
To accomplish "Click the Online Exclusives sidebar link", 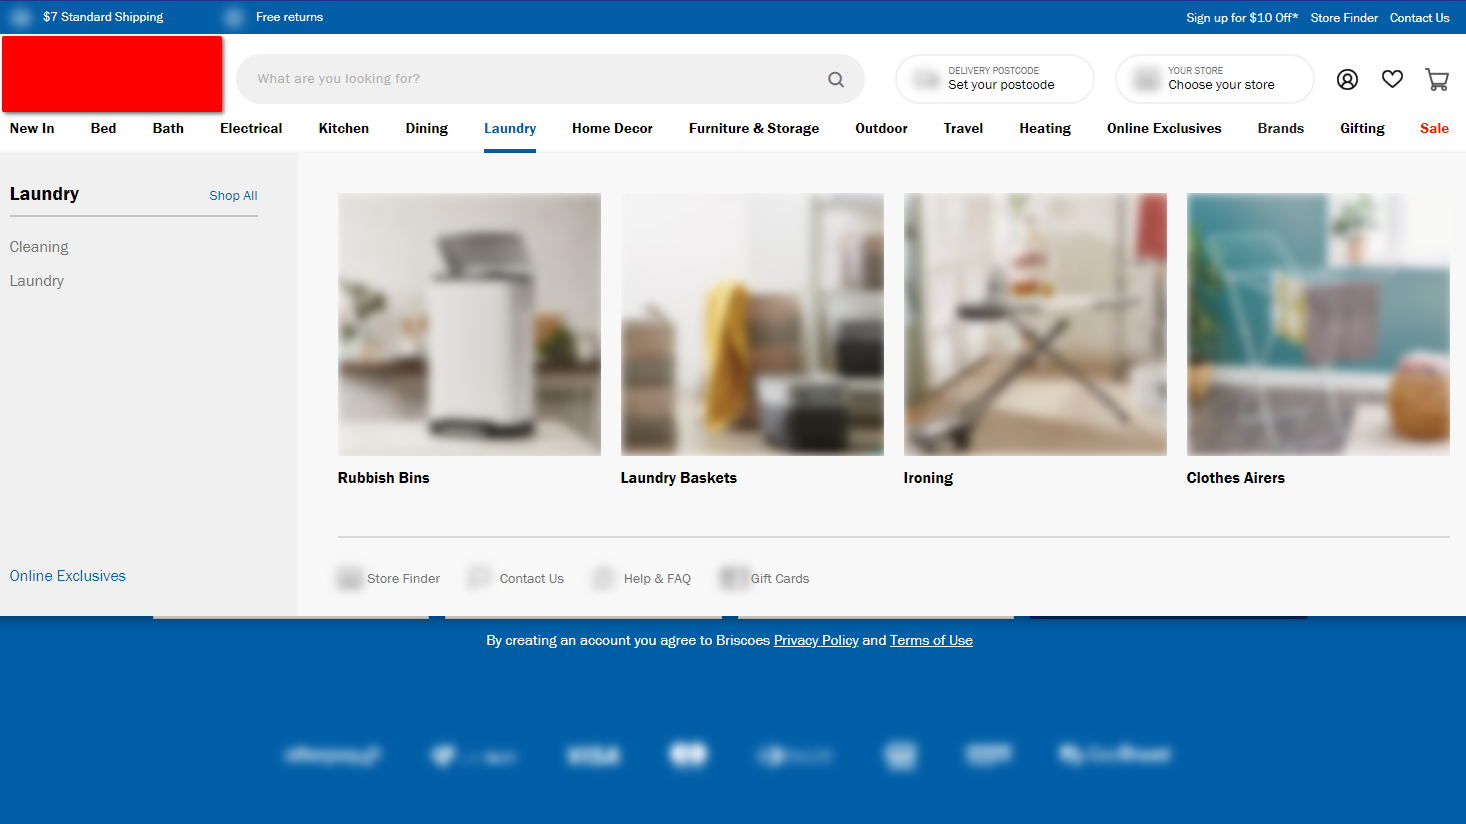I will tap(68, 576).
